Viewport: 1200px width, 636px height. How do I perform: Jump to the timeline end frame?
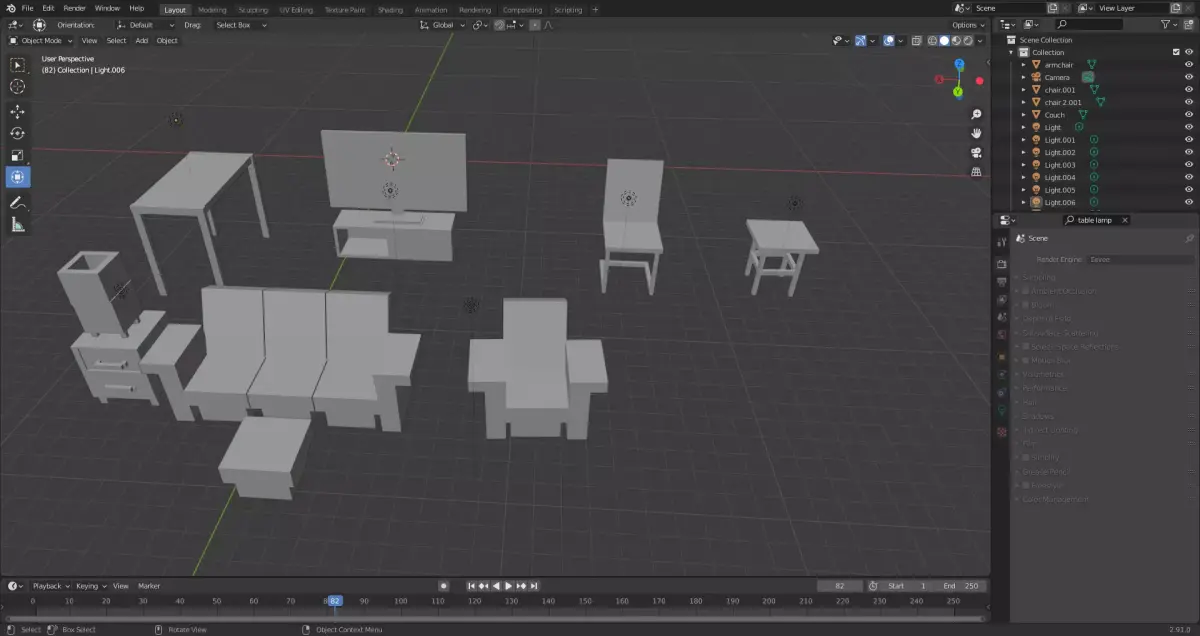pos(534,586)
